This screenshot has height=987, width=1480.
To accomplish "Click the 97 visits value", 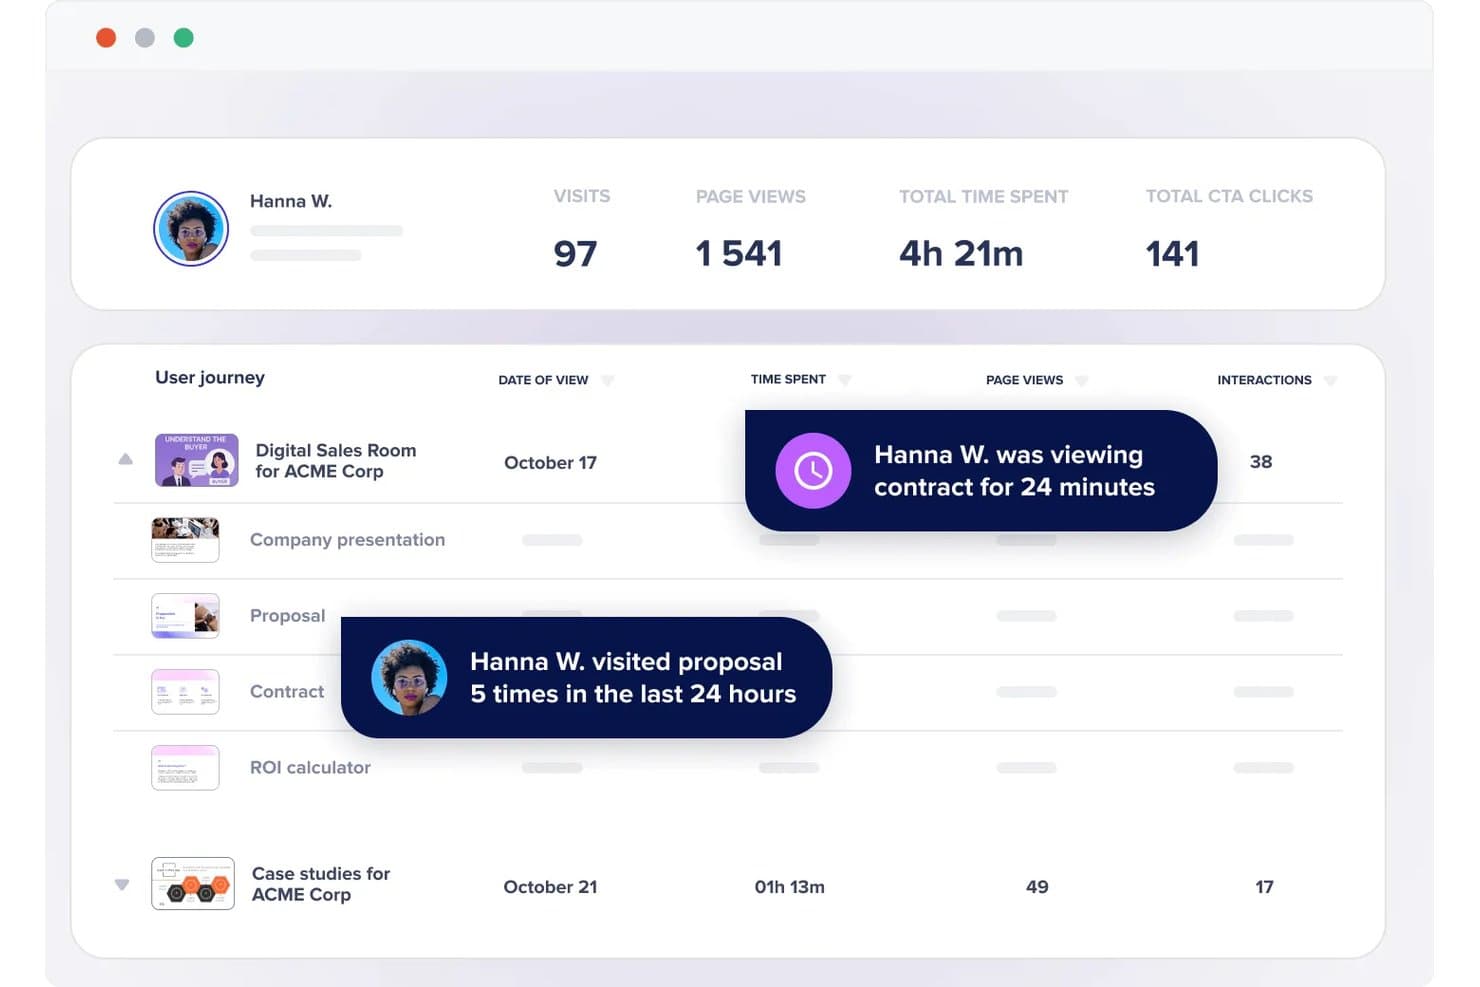I will [x=575, y=254].
